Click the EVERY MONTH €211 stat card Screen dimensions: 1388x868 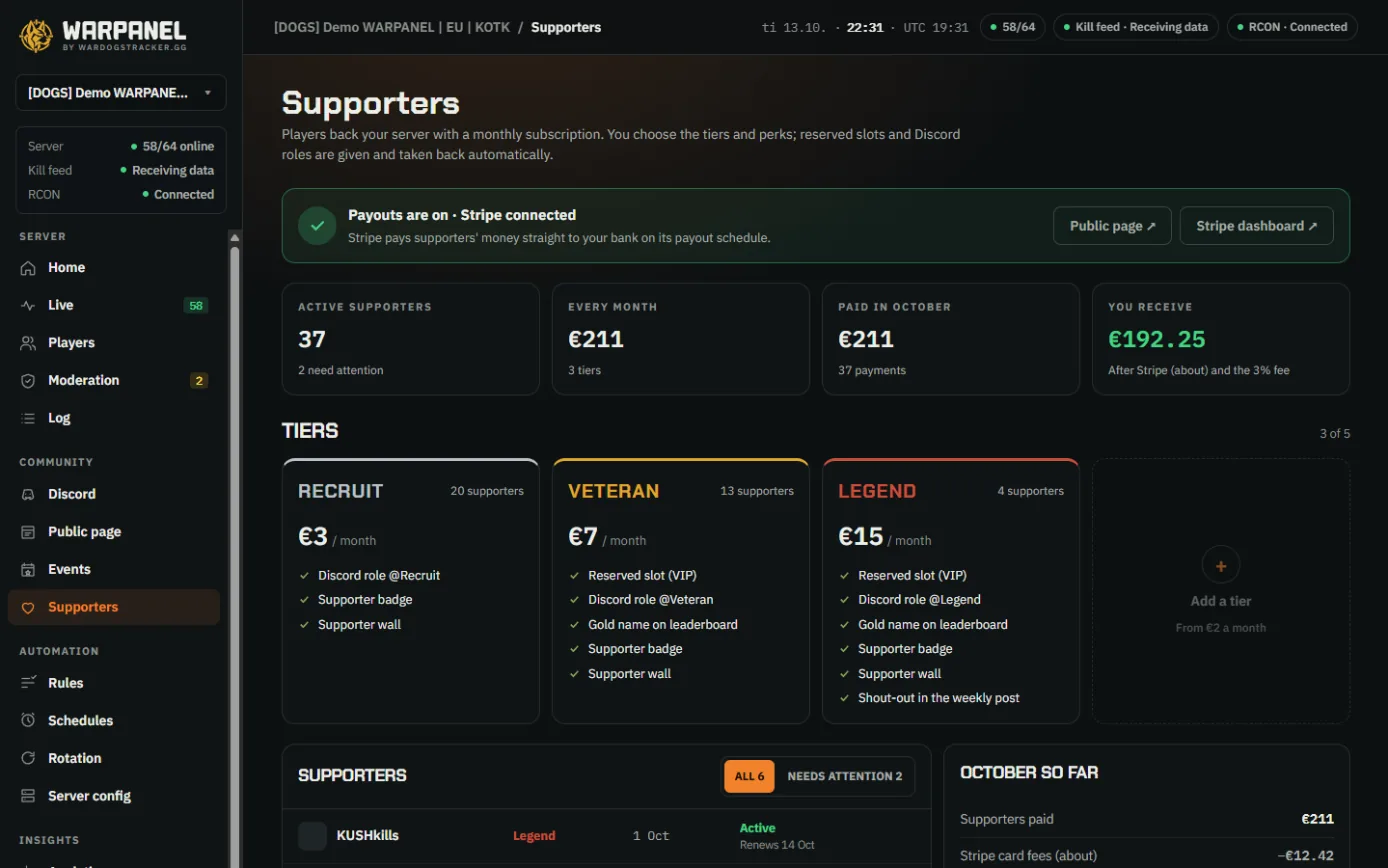point(681,339)
